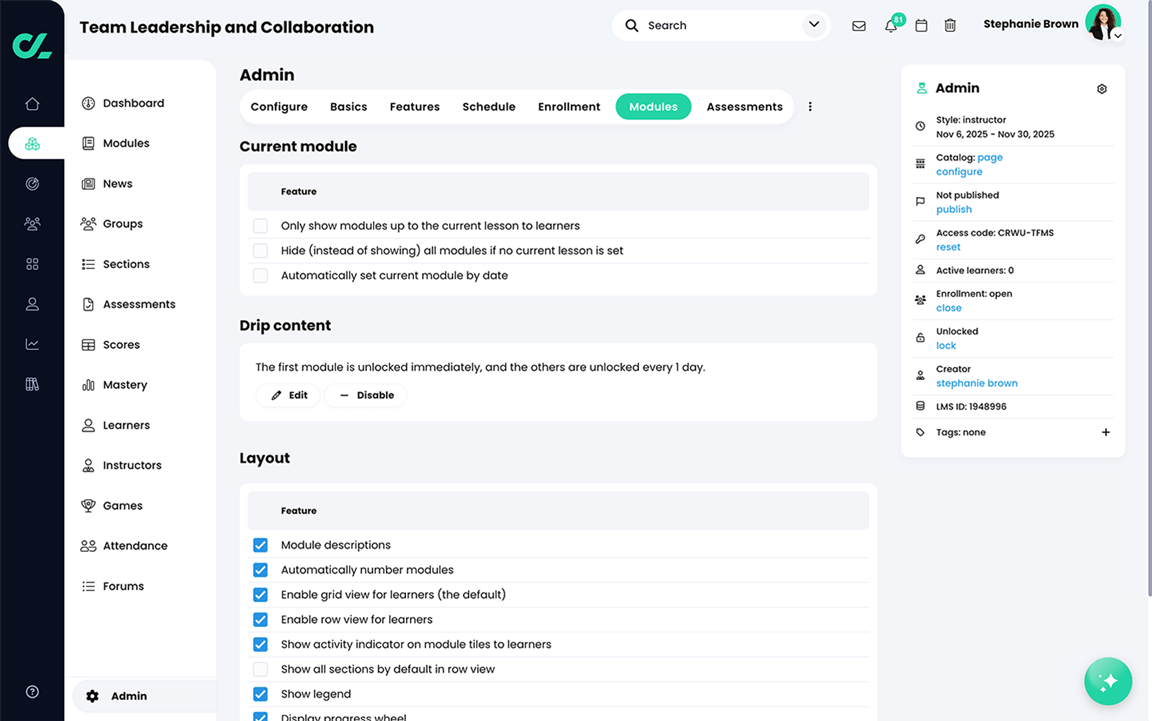The width and height of the screenshot is (1152, 721).
Task: Uncheck the 'Module descriptions' checkbox
Action: pos(260,544)
